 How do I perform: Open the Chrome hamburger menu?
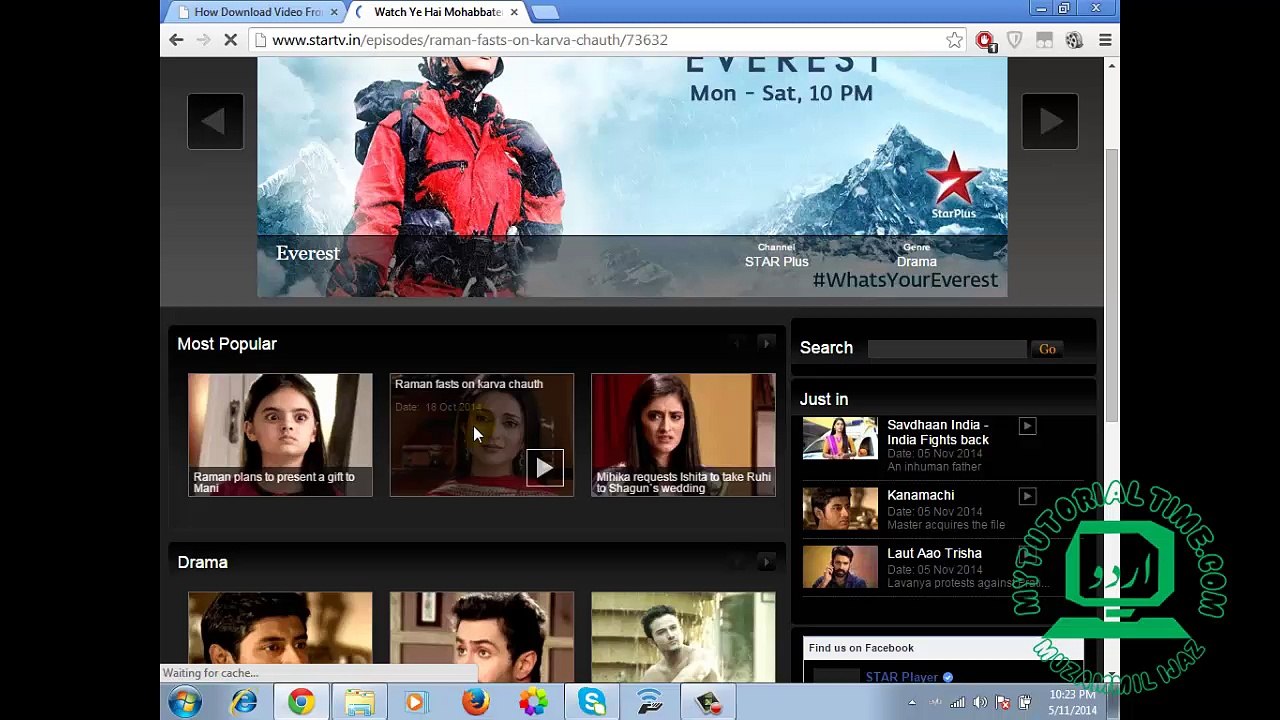pos(1105,40)
